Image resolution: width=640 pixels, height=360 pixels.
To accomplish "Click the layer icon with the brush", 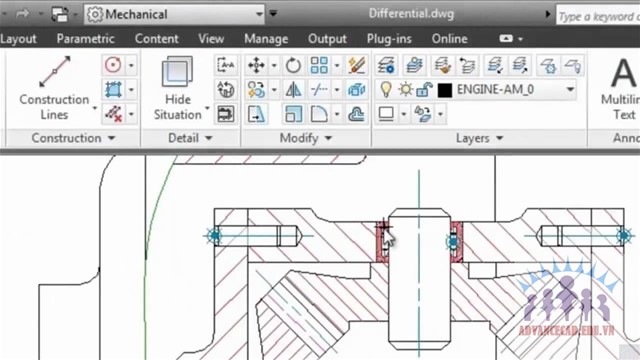I will coord(442,65).
